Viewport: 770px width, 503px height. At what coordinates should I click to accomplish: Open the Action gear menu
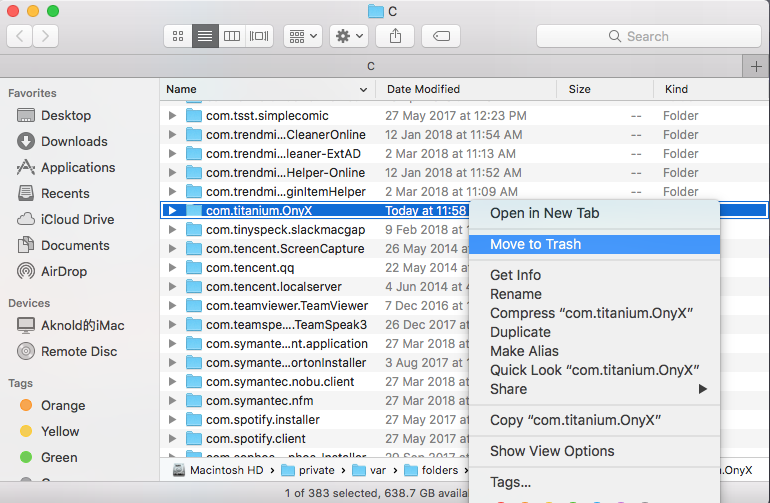[349, 36]
